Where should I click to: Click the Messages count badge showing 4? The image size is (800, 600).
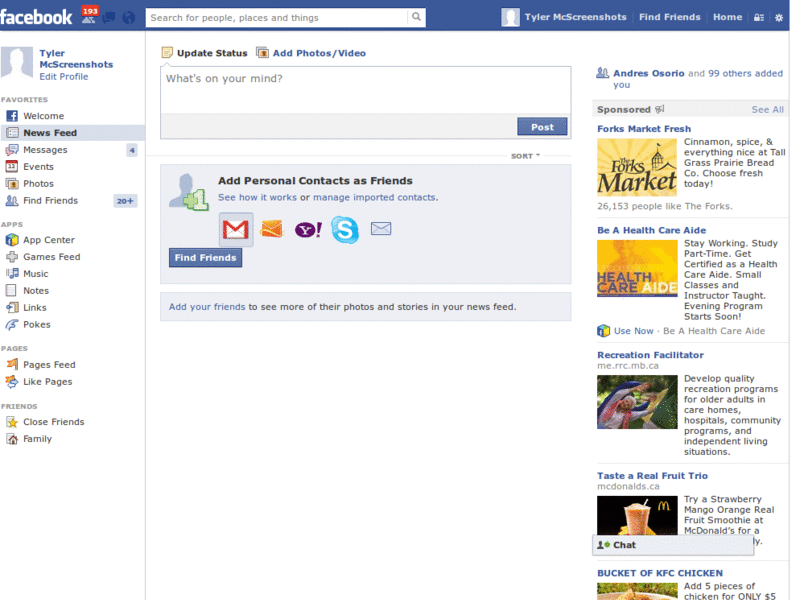coord(132,150)
